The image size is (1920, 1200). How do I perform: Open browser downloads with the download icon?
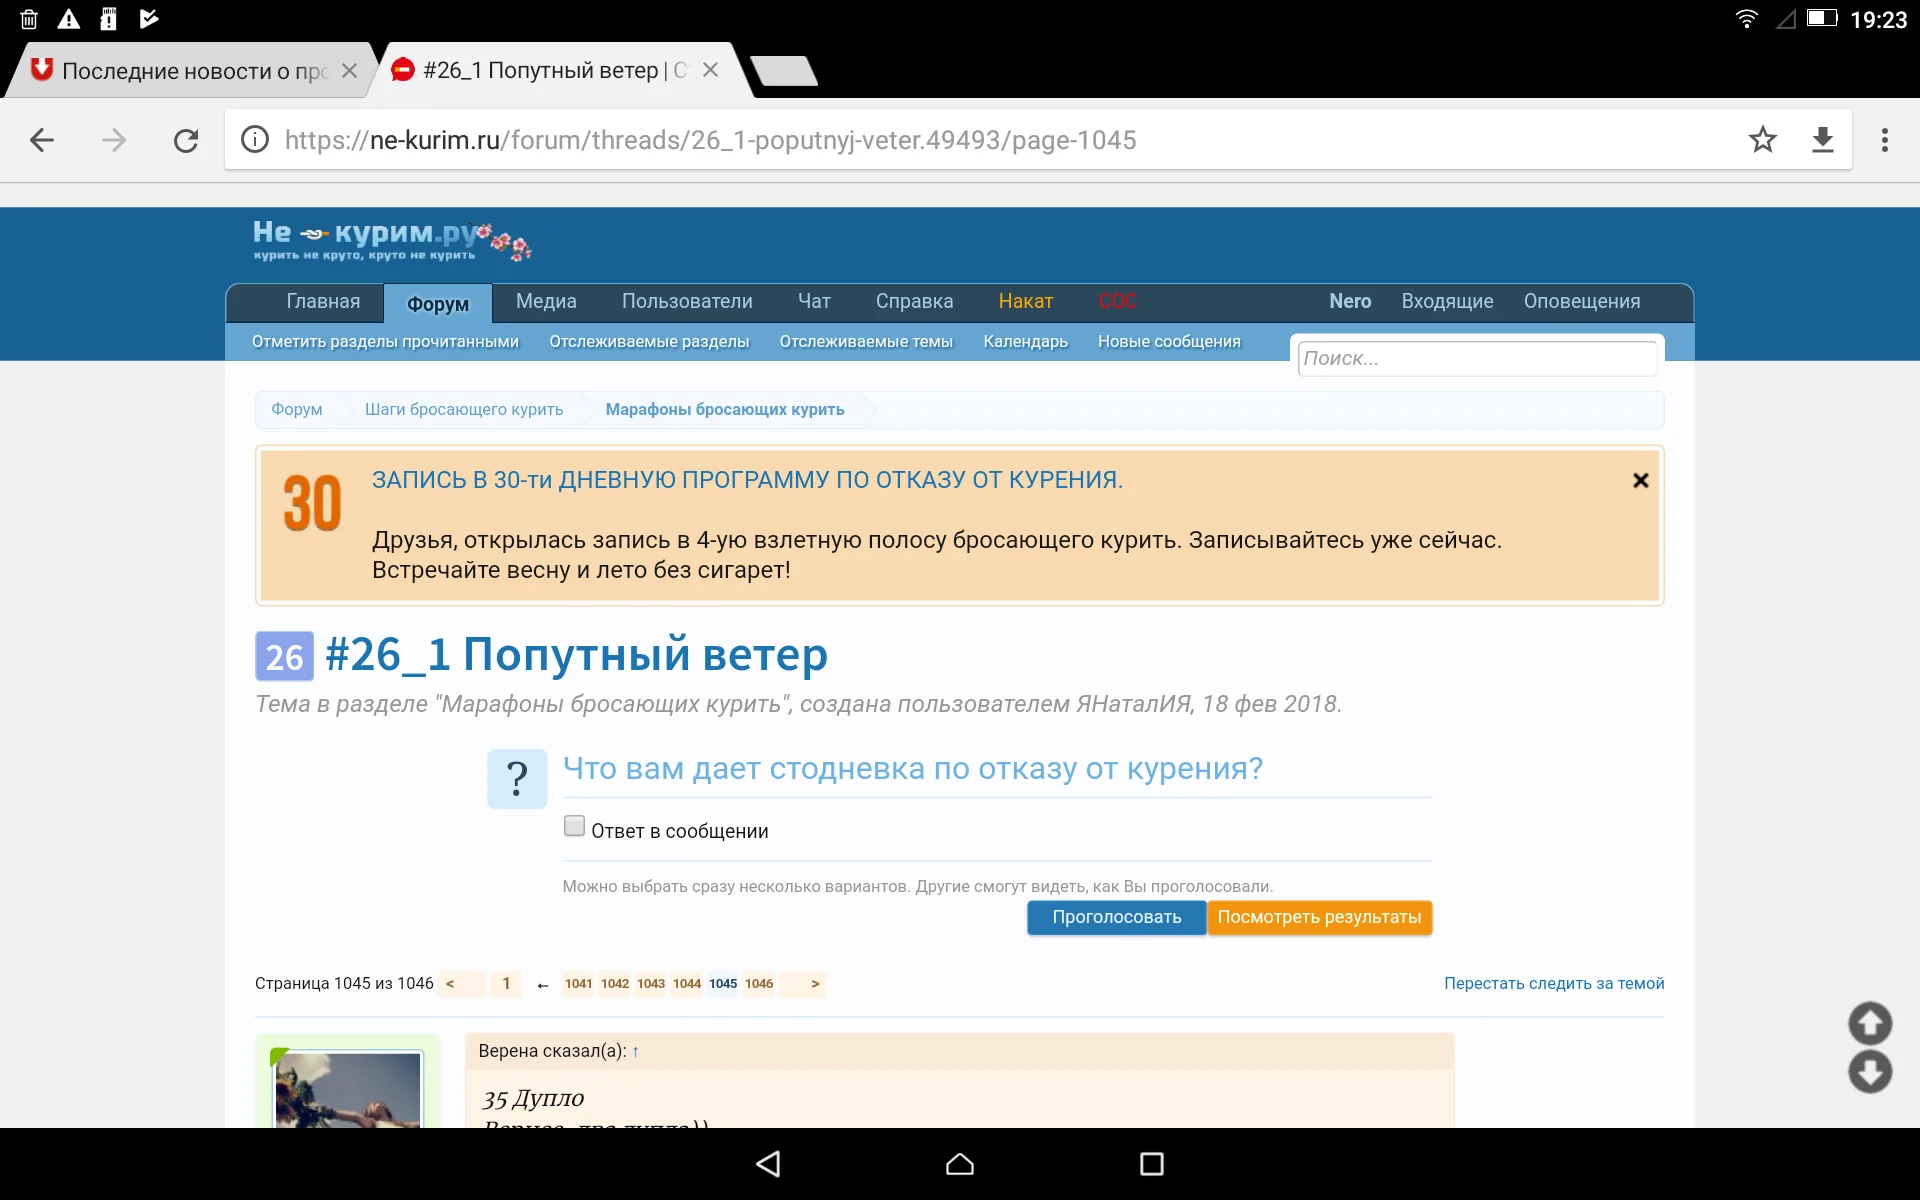click(1824, 140)
